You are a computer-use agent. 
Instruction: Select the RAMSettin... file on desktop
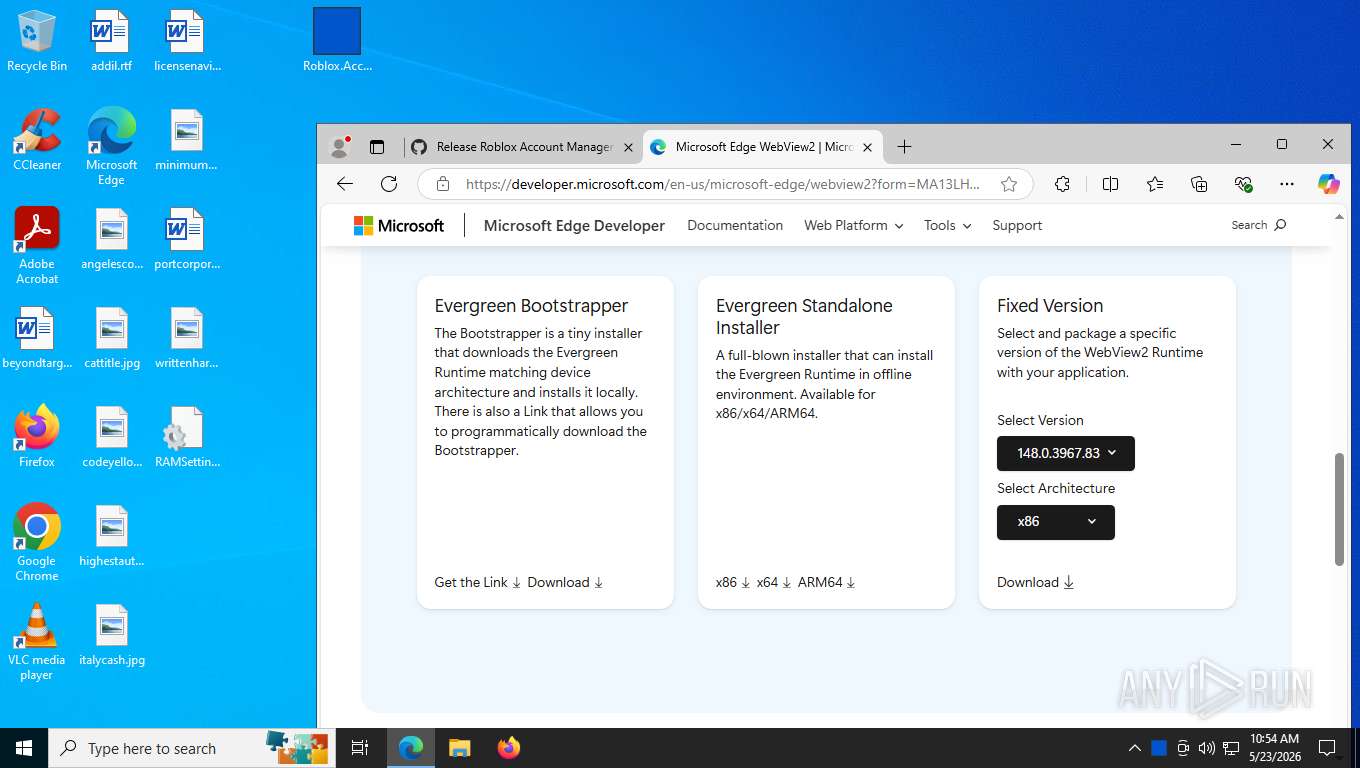(187, 437)
